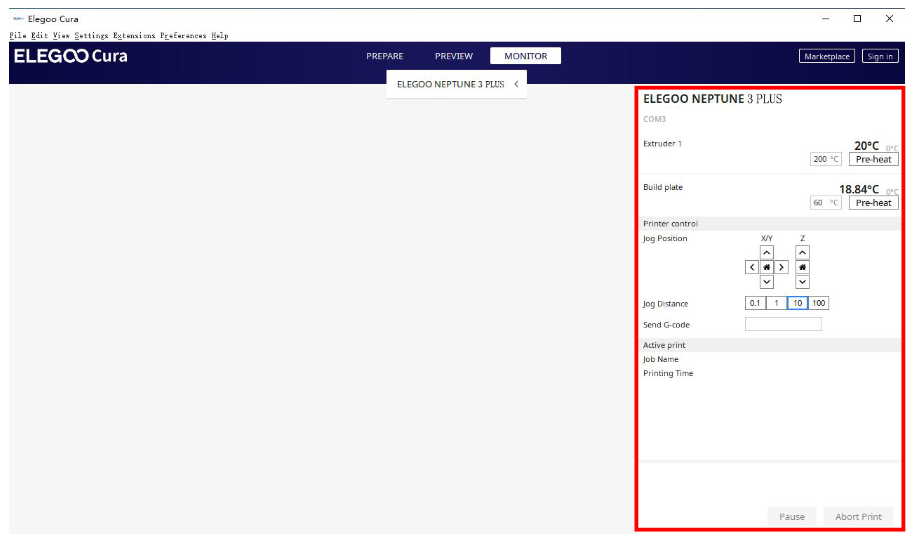This screenshot has width=912, height=552.
Task: Home the X/Y axes
Action: click(767, 267)
